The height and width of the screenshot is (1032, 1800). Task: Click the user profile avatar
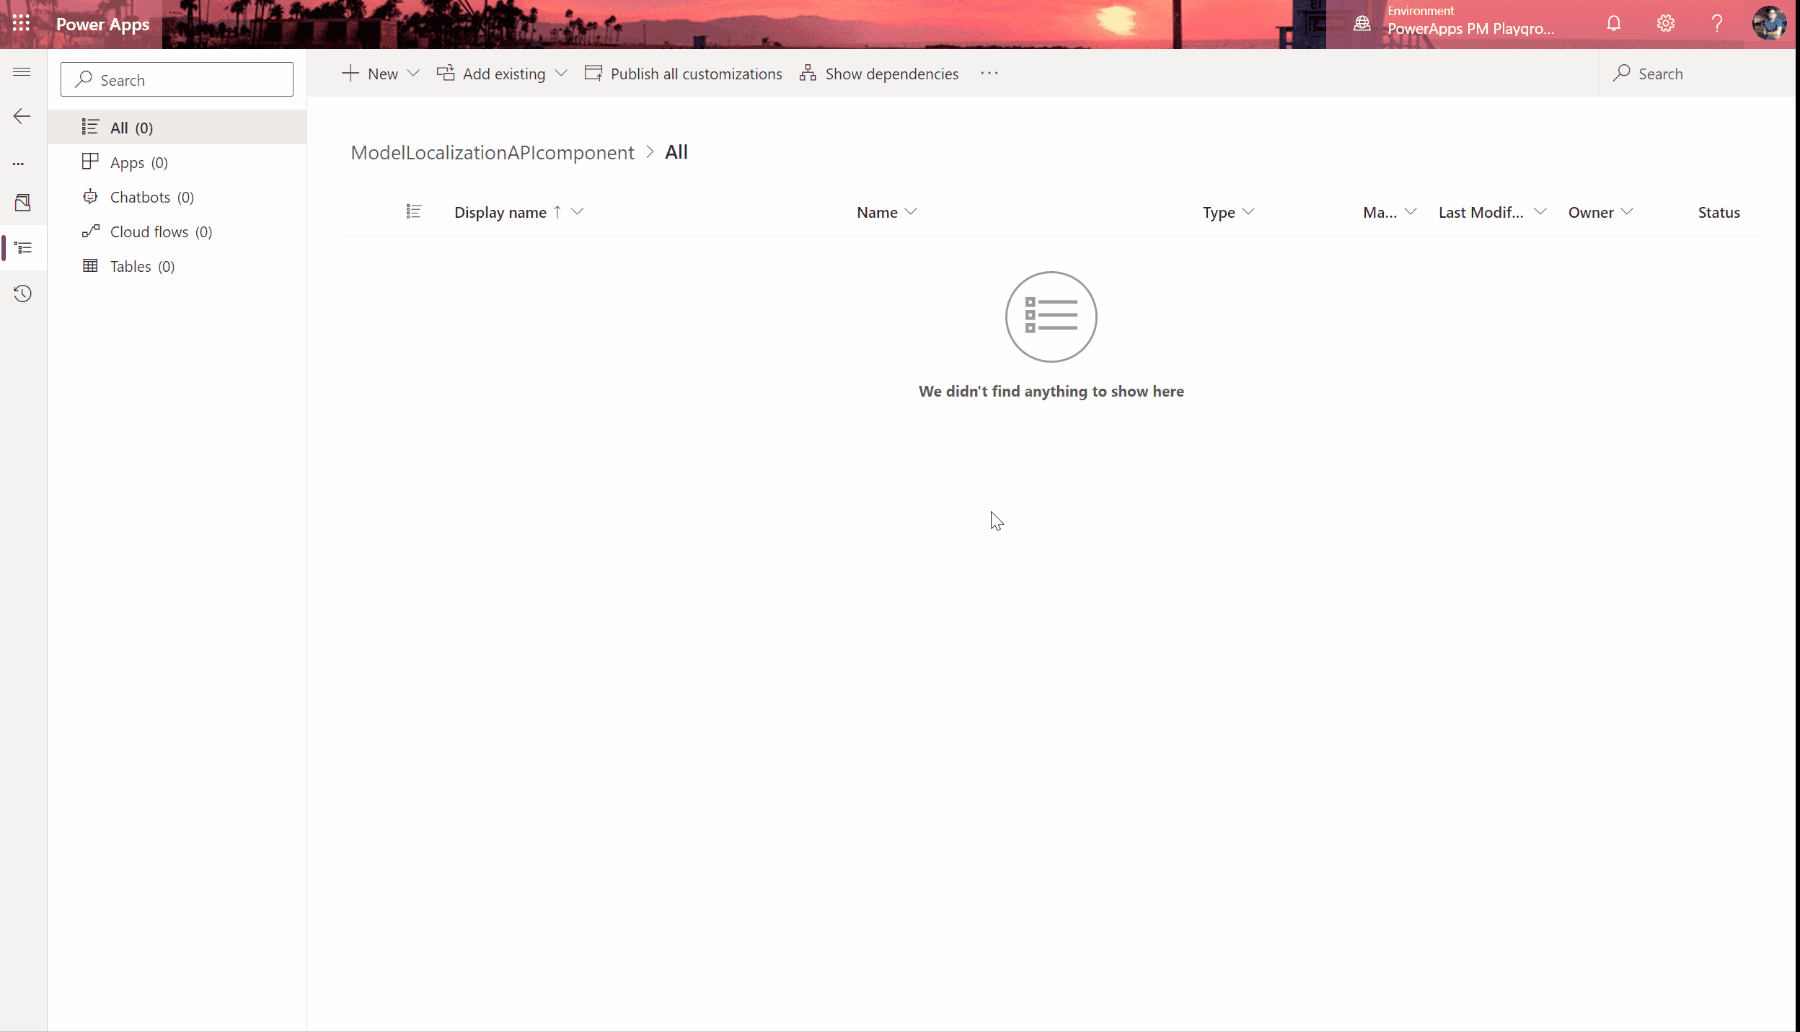[x=1770, y=23]
